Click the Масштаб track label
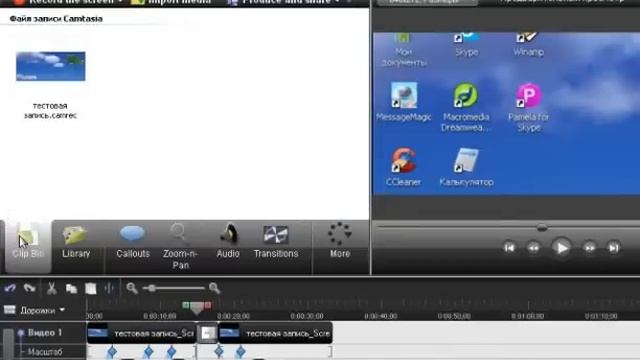The height and width of the screenshot is (360, 640). (x=45, y=351)
